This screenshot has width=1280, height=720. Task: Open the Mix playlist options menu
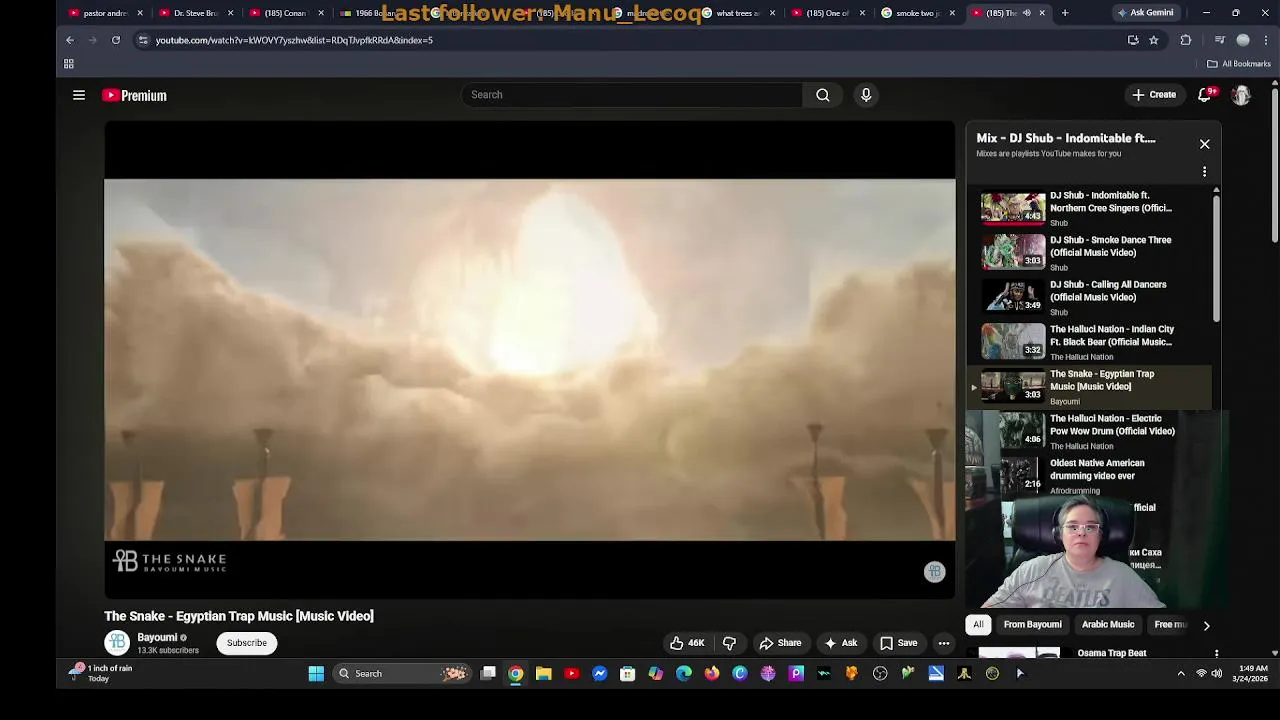[1204, 172]
